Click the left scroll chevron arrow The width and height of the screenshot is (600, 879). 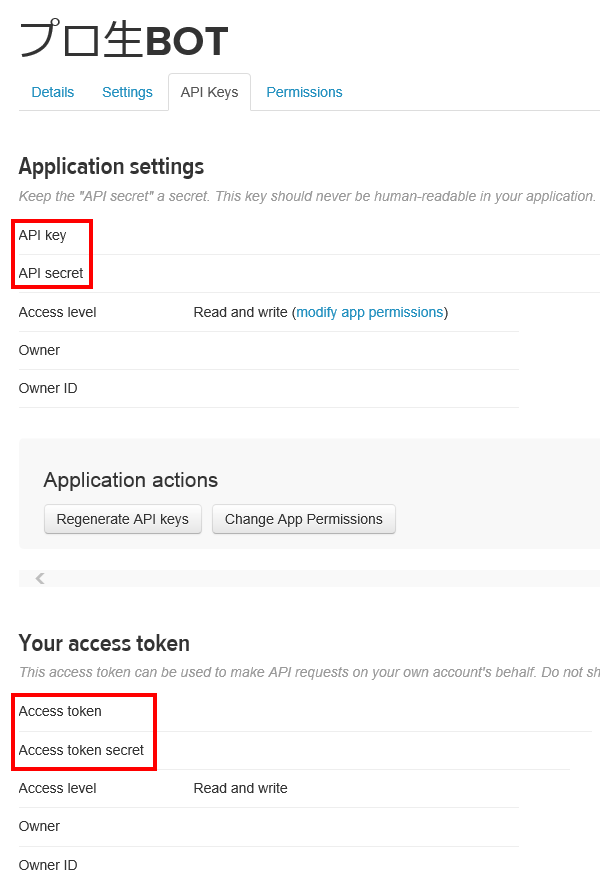[x=38, y=576]
